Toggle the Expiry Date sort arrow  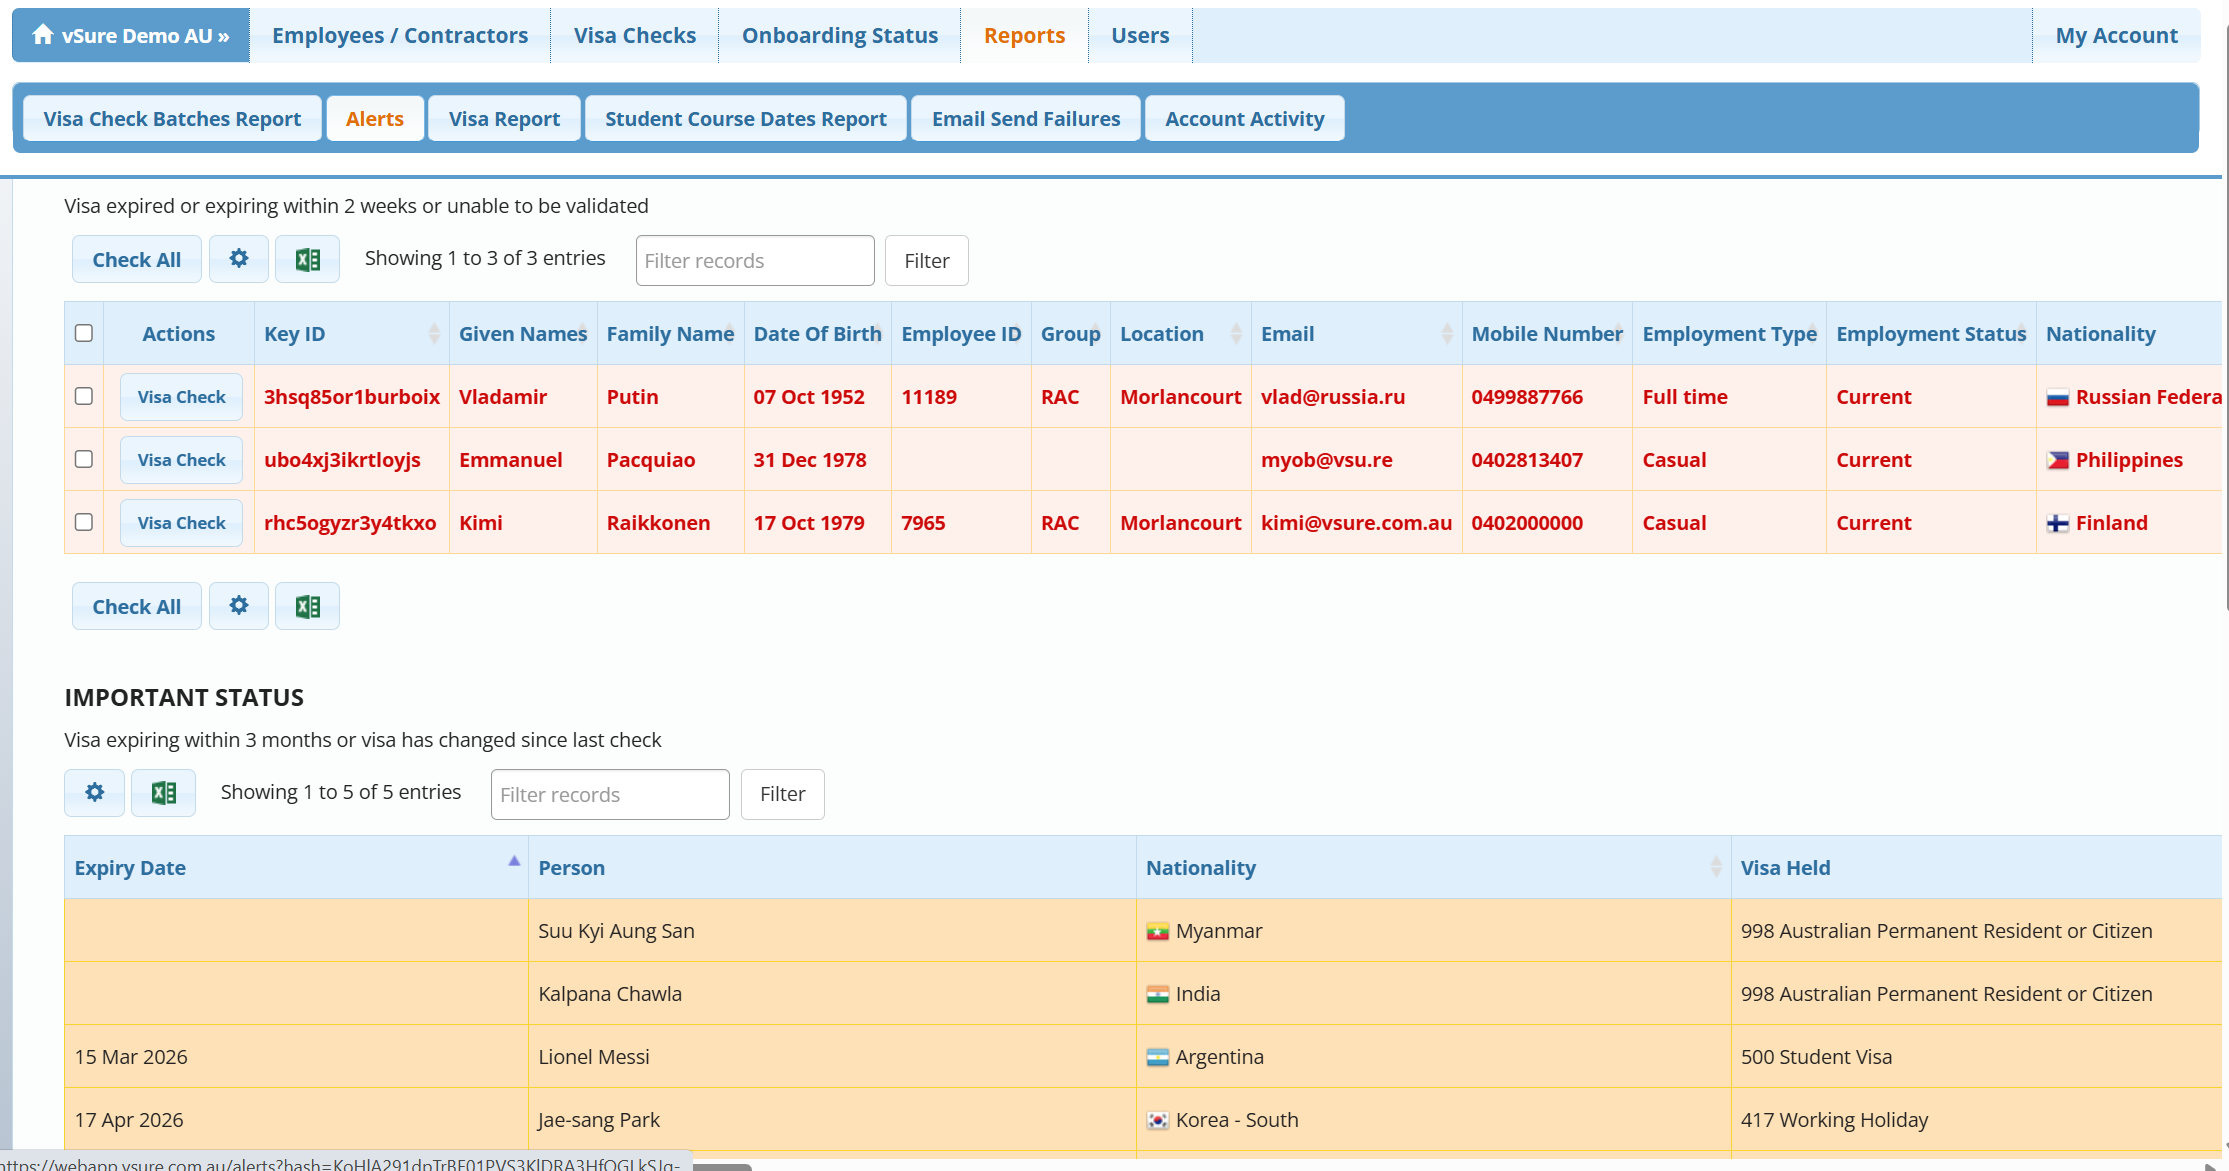coord(514,861)
